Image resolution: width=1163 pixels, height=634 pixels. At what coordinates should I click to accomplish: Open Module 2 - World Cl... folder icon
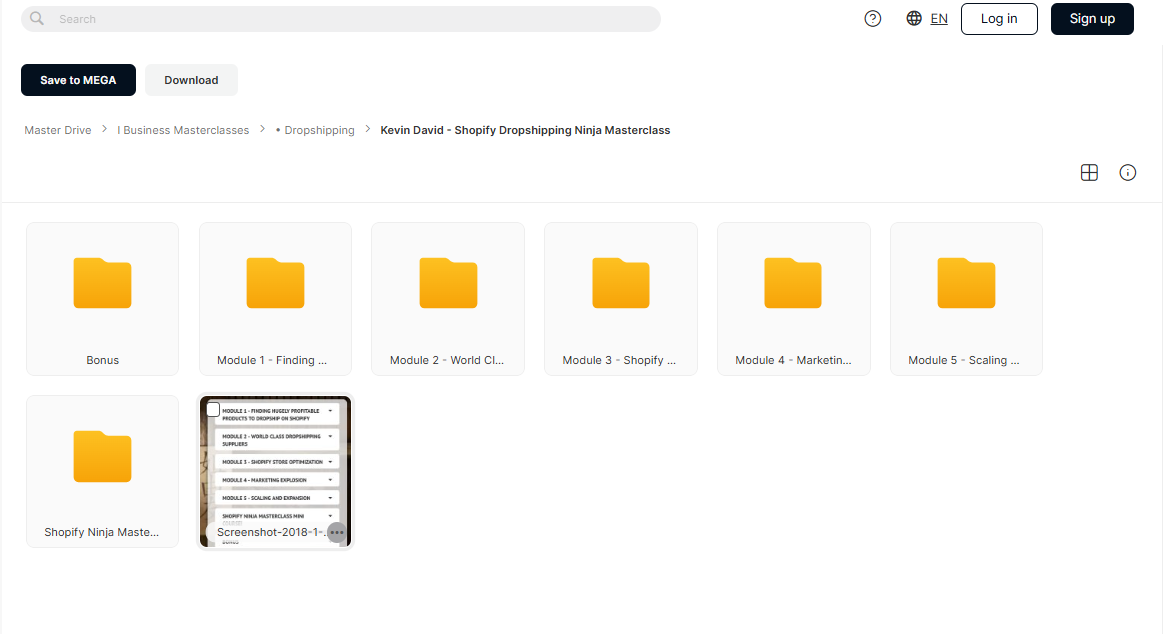448,283
